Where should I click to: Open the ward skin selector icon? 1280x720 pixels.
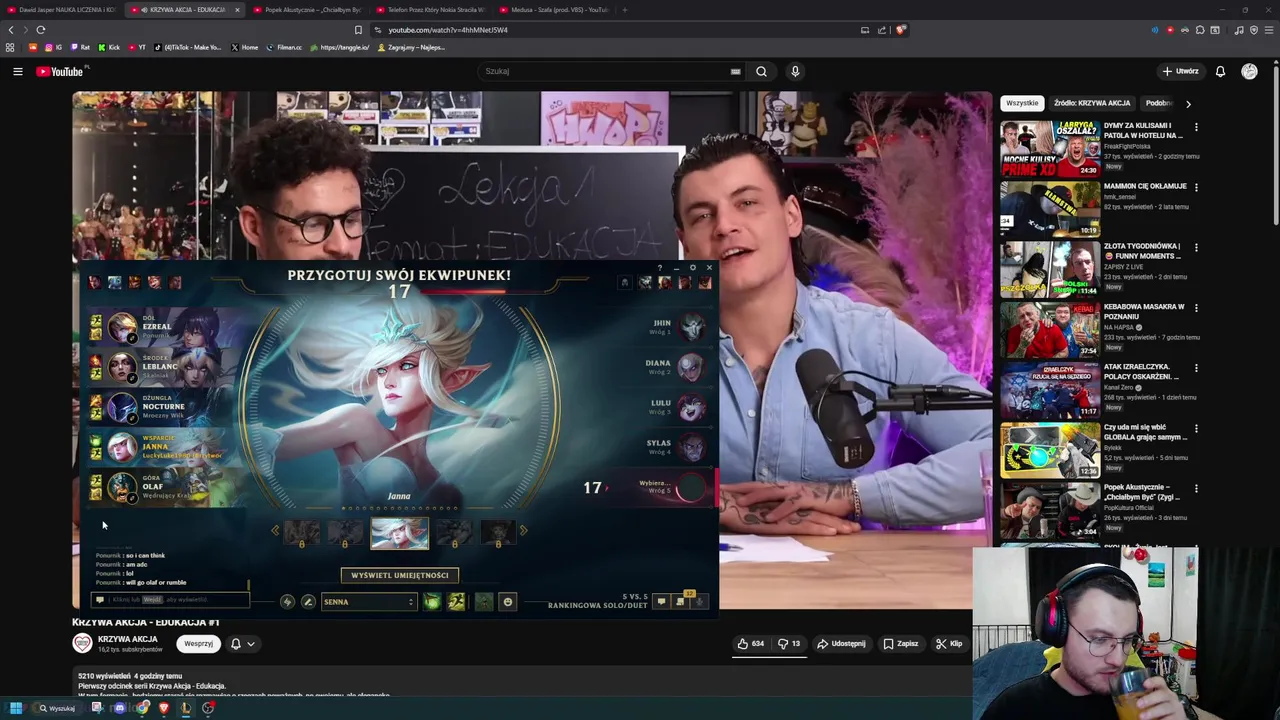pos(484,601)
